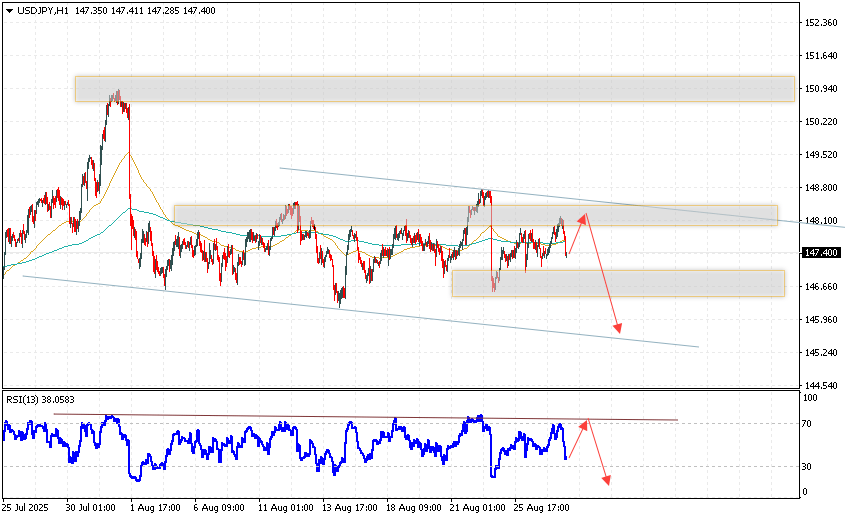The width and height of the screenshot is (845, 519).
Task: Click the 25 Aug 17:00 time label
Action: click(541, 508)
